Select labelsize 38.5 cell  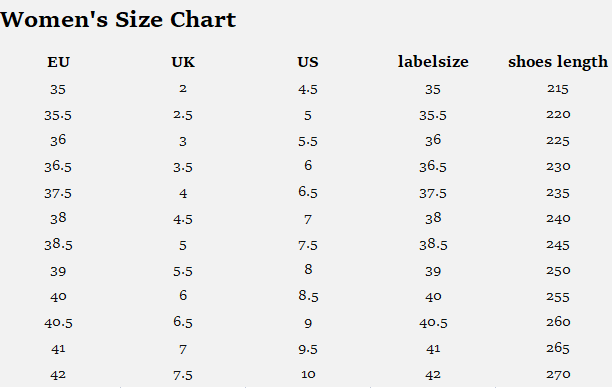coord(433,244)
